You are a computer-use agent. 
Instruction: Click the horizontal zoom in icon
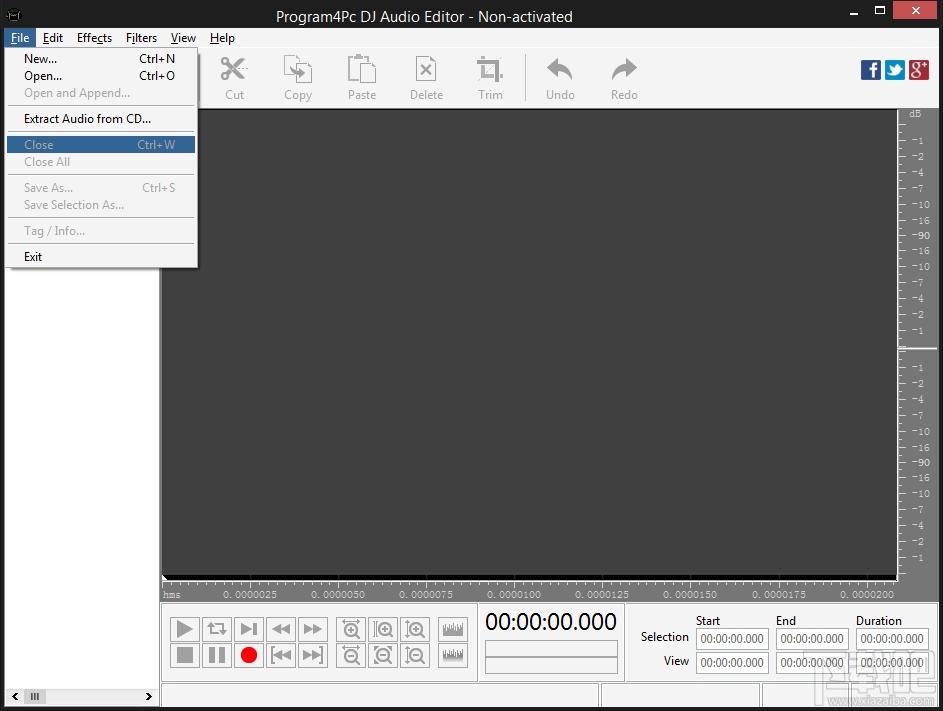[352, 629]
